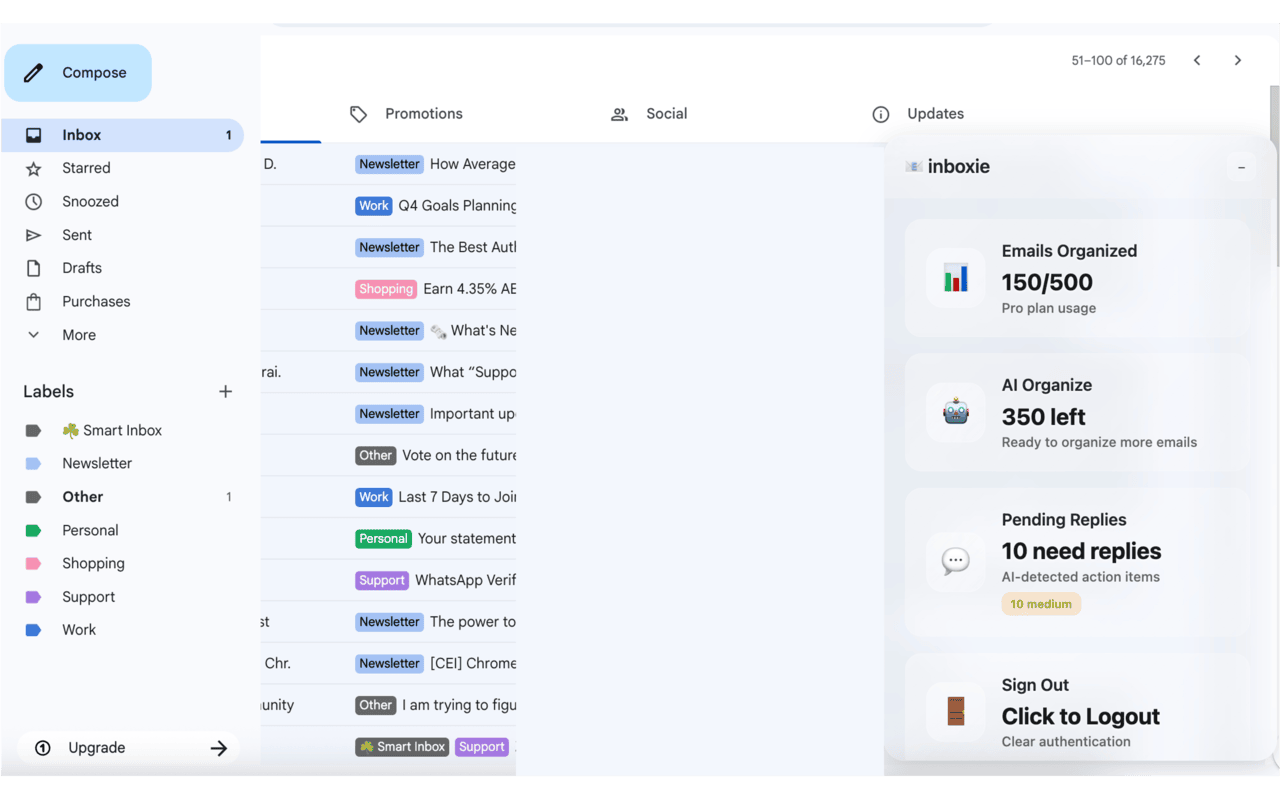Open Purchases via shopping bag icon
The image size is (1280, 800).
pos(35,301)
